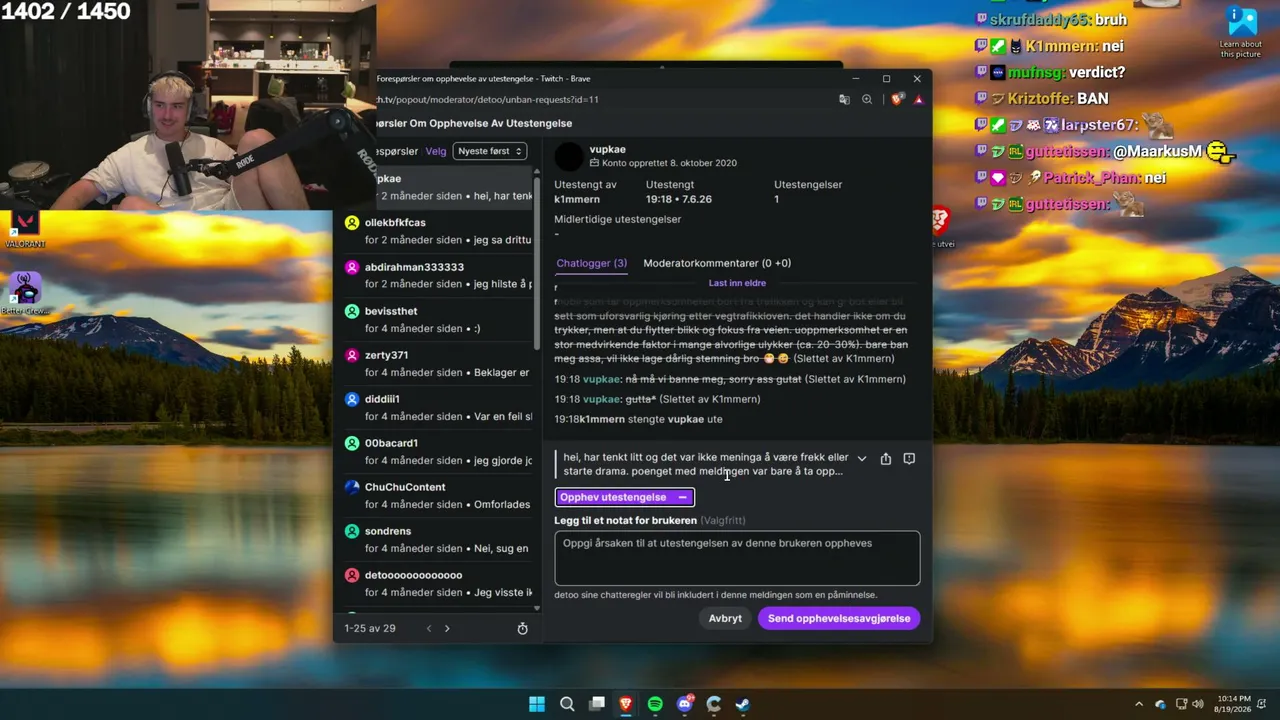Open the notification bell in system tray

click(x=1262, y=704)
